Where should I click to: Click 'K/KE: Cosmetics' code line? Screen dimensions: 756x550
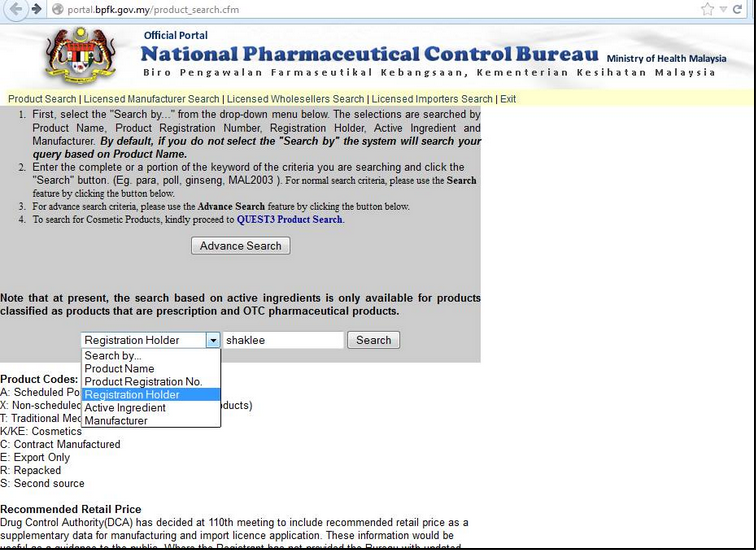41,431
